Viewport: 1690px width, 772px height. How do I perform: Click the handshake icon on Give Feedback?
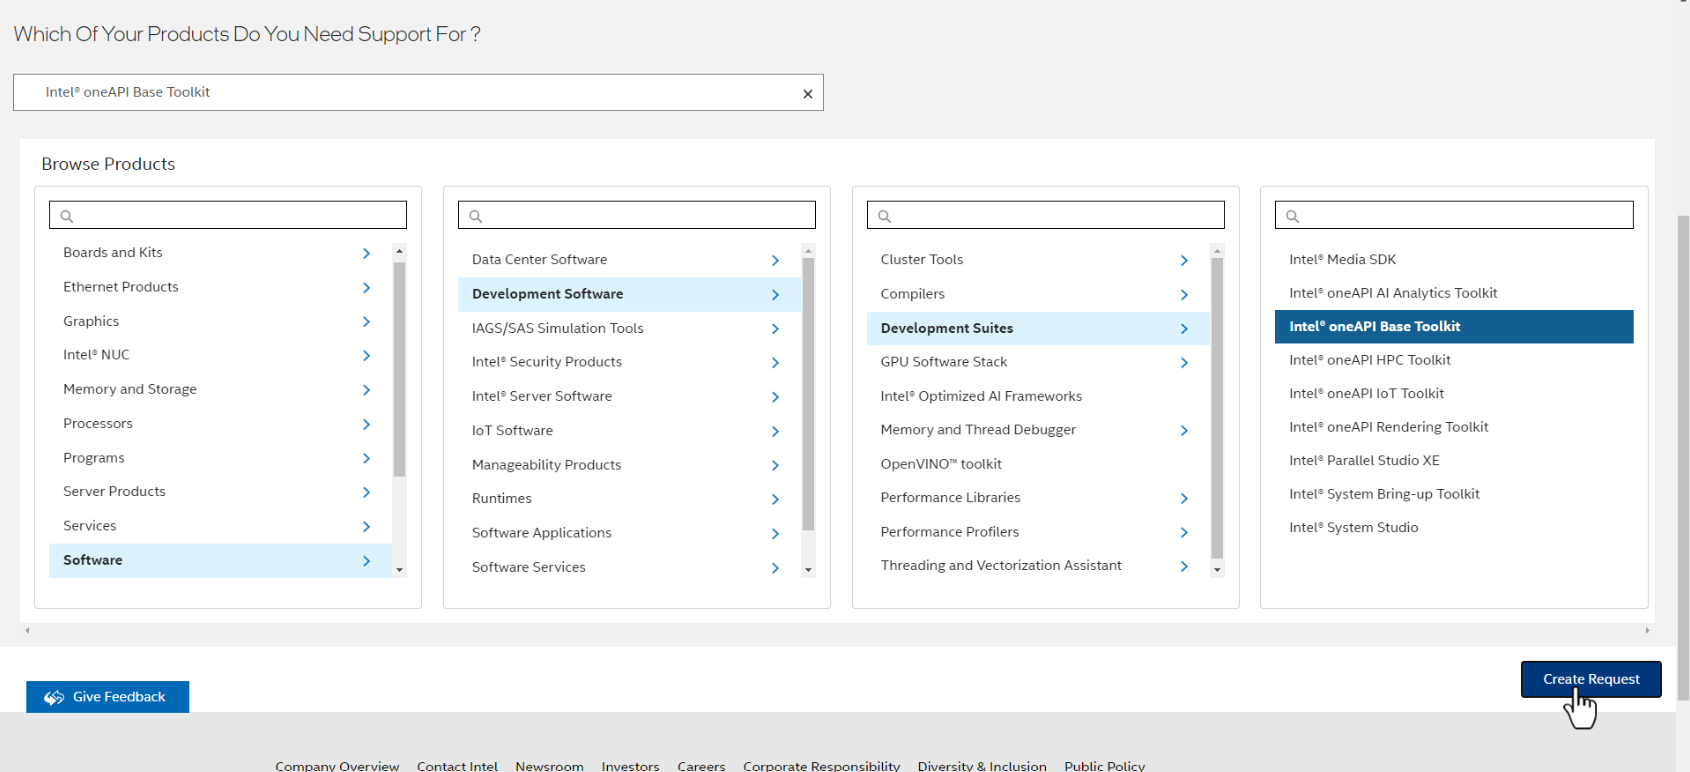[54, 697]
